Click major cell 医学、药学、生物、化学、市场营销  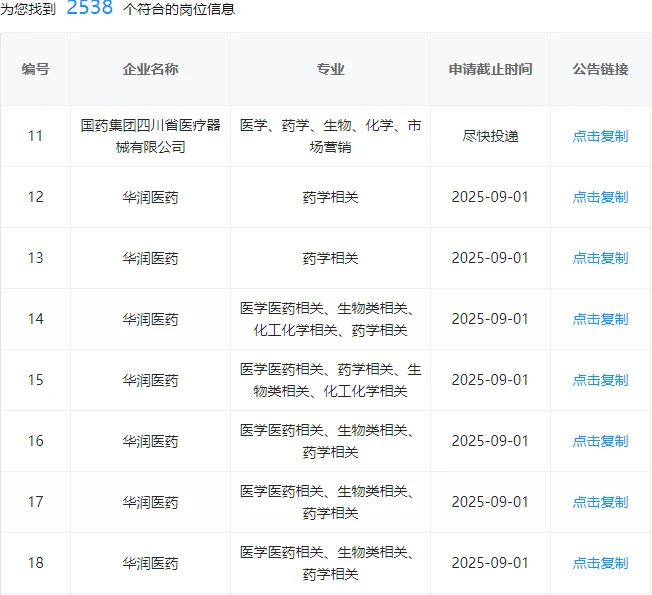click(x=331, y=136)
